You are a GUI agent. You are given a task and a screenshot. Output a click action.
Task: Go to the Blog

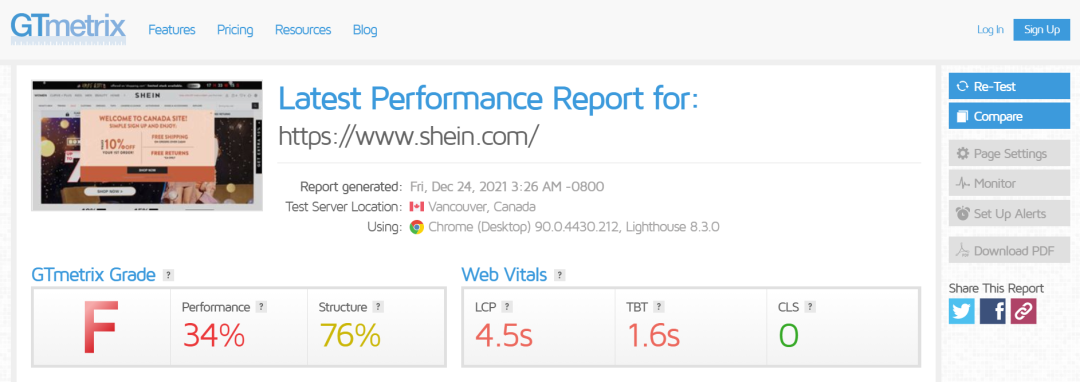[x=365, y=30]
